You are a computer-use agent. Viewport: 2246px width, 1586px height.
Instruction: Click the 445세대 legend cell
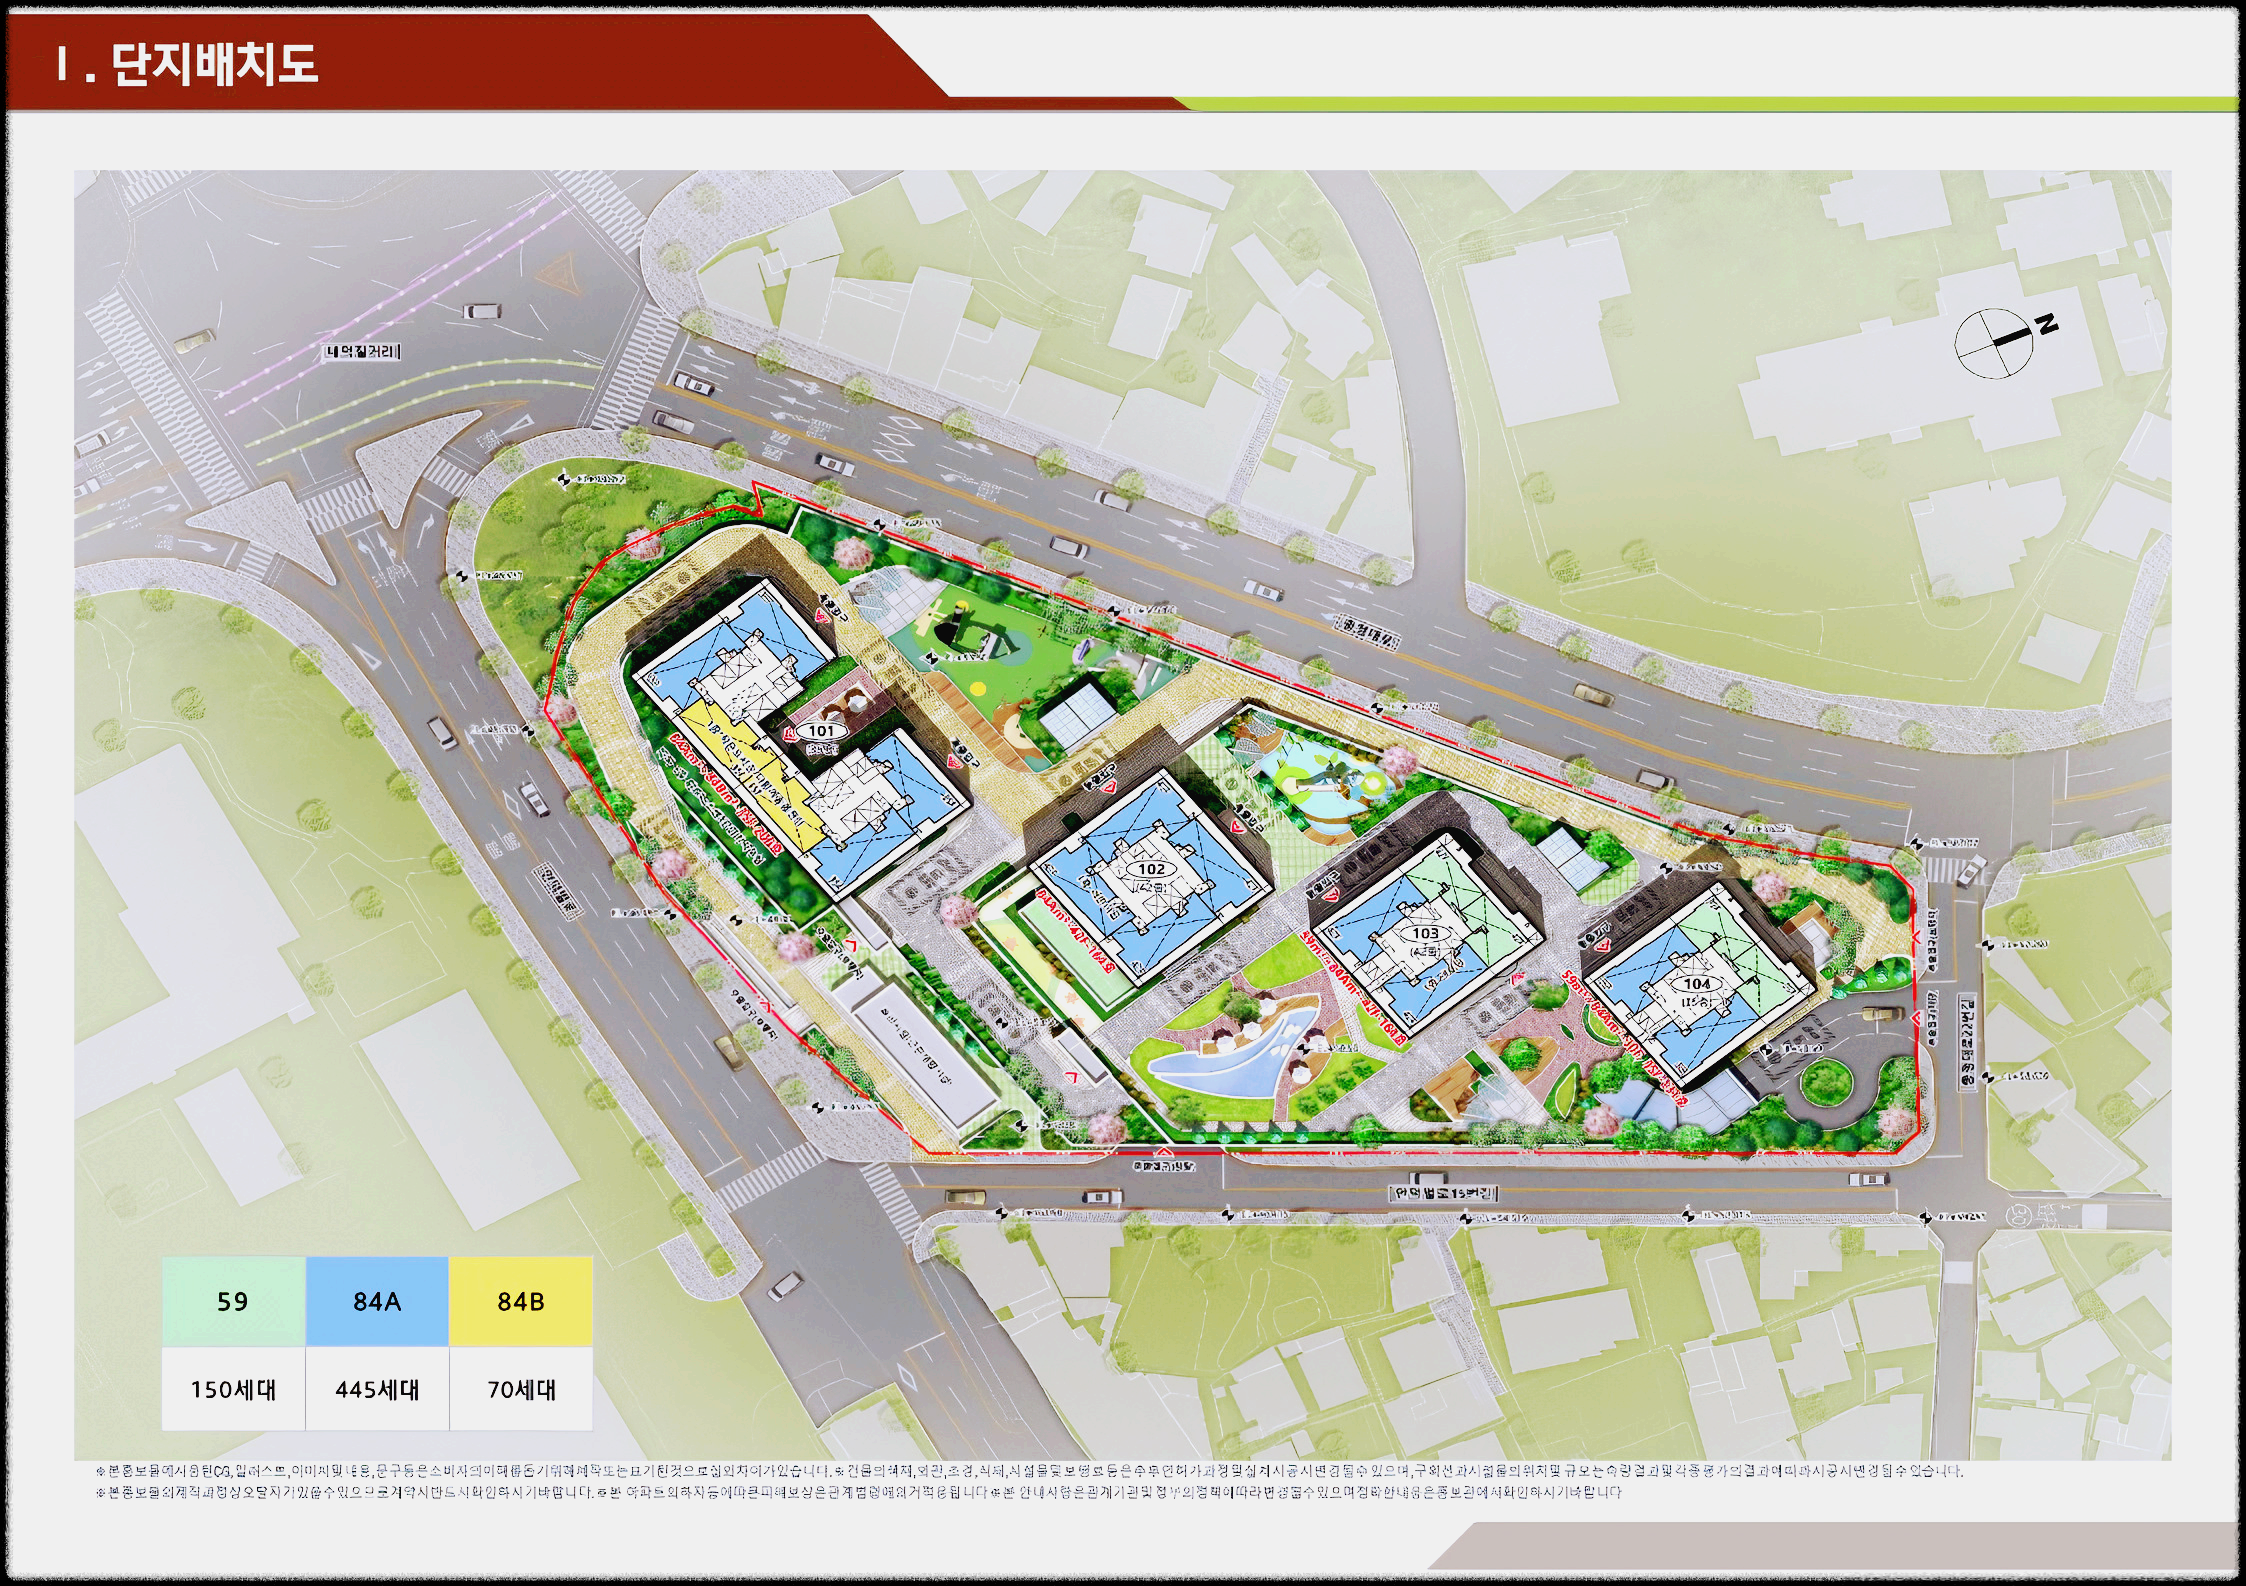pos(377,1389)
